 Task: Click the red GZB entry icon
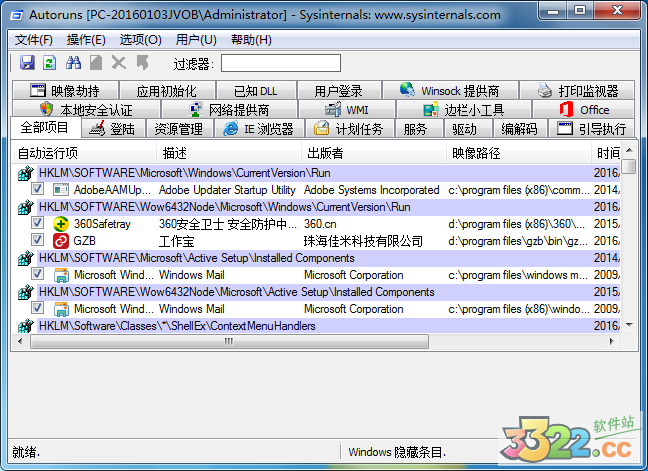(61, 241)
